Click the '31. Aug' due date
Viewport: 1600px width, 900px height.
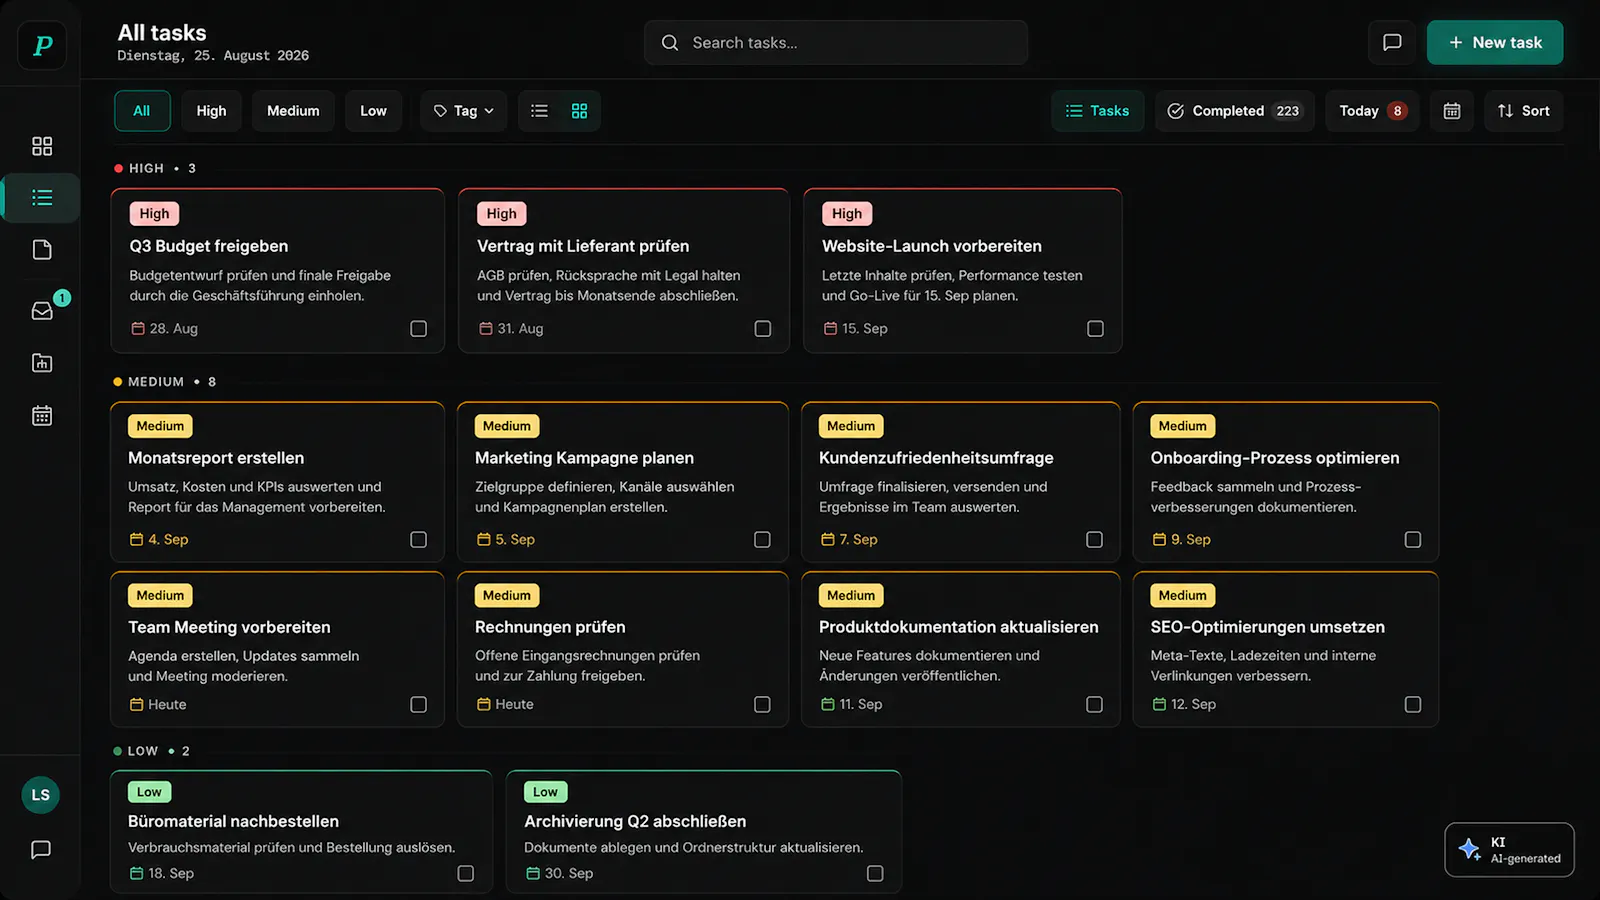(520, 328)
